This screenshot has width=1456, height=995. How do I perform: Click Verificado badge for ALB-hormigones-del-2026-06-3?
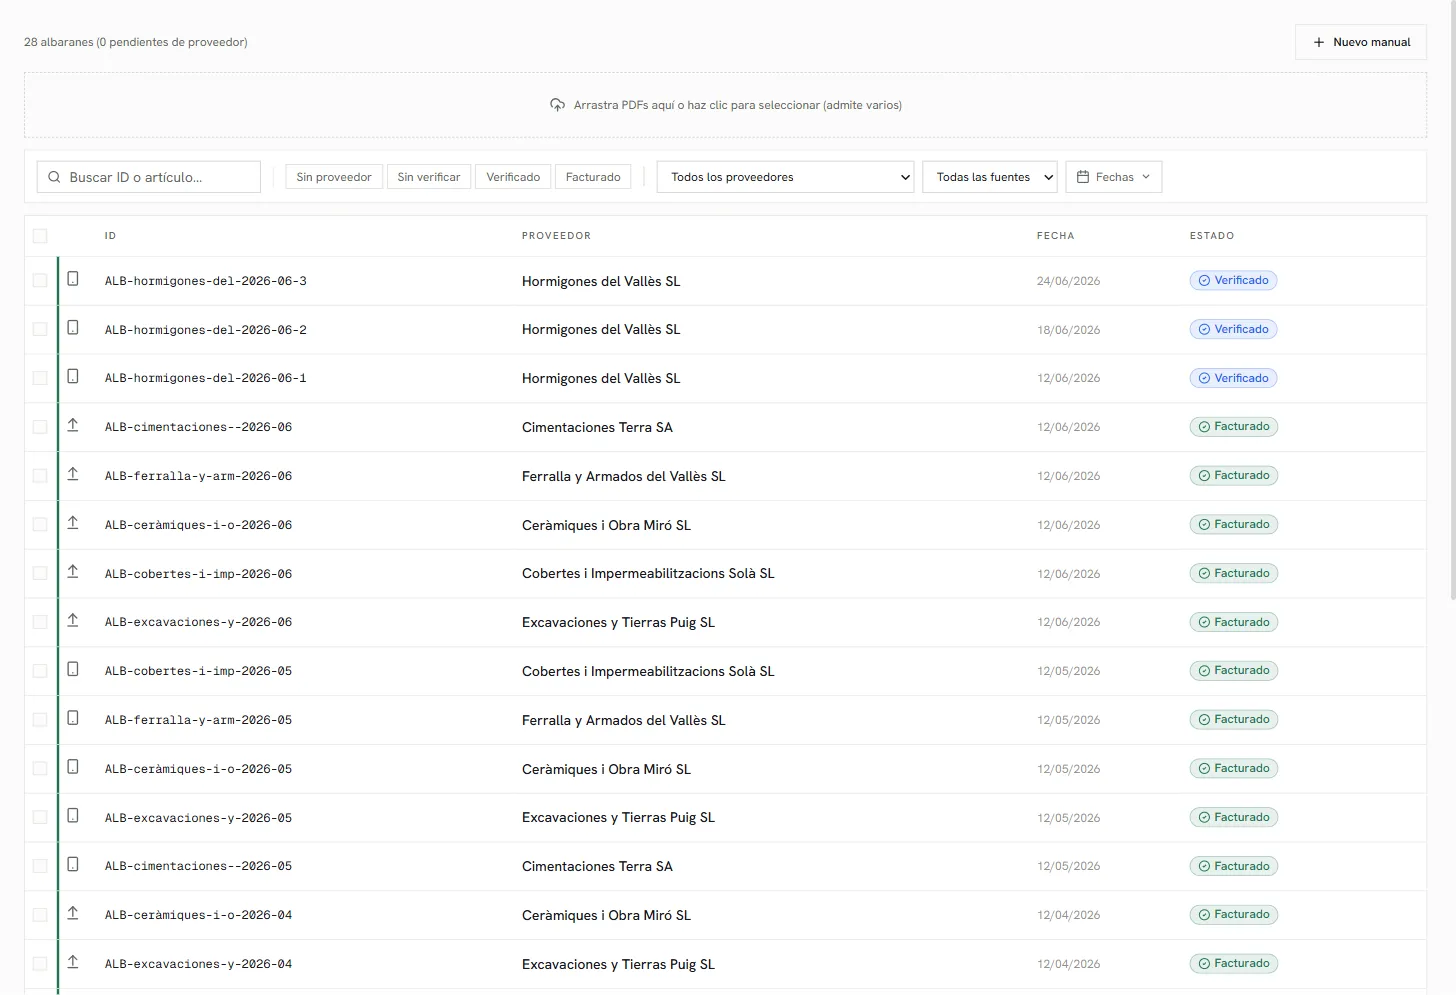coord(1233,281)
